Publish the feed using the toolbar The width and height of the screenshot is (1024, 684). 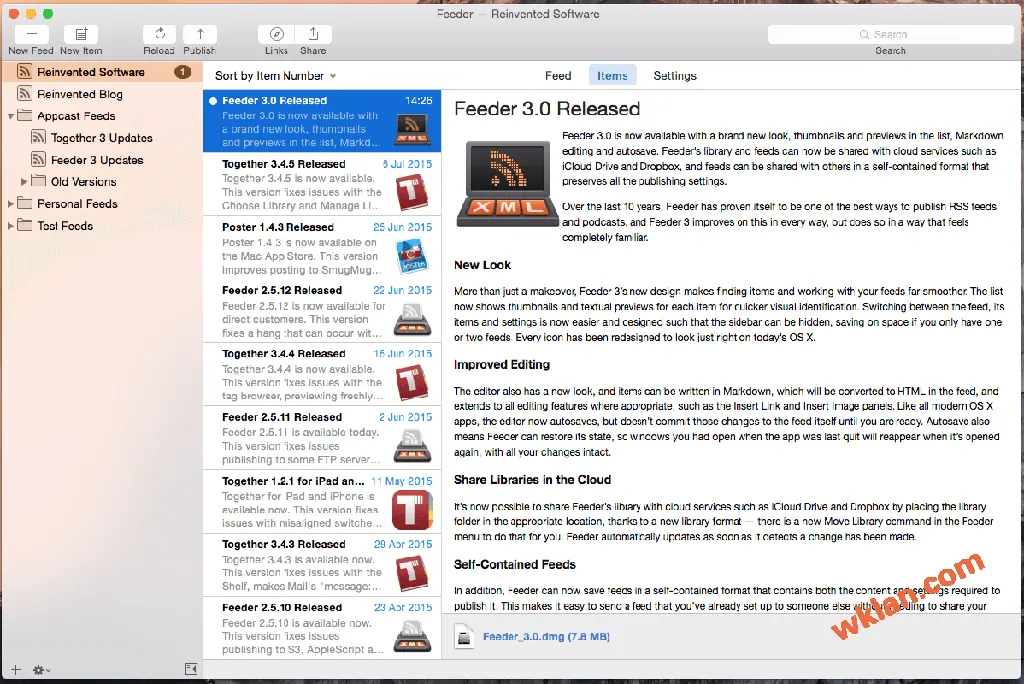pyautogui.click(x=199, y=34)
